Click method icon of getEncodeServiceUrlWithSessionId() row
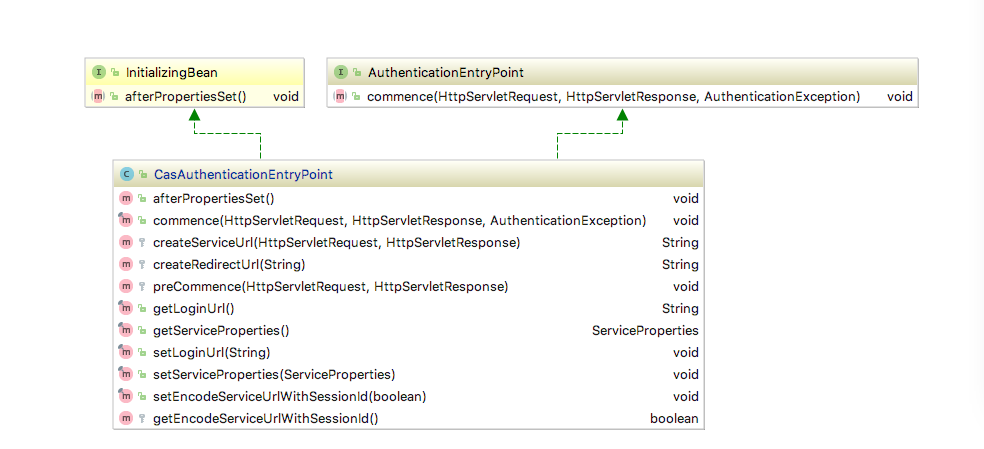Viewport: 984px width, 449px height. coord(126,418)
